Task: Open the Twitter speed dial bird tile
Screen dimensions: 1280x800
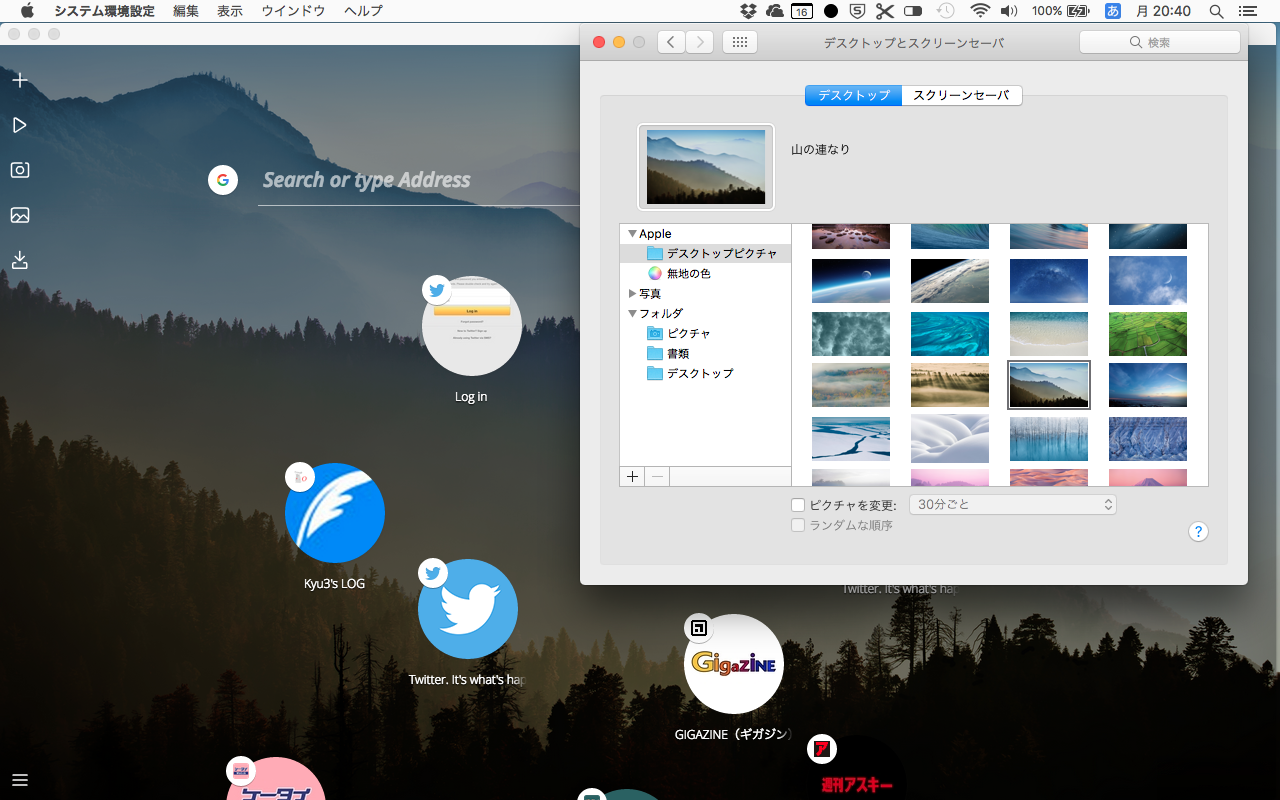Action: (468, 609)
